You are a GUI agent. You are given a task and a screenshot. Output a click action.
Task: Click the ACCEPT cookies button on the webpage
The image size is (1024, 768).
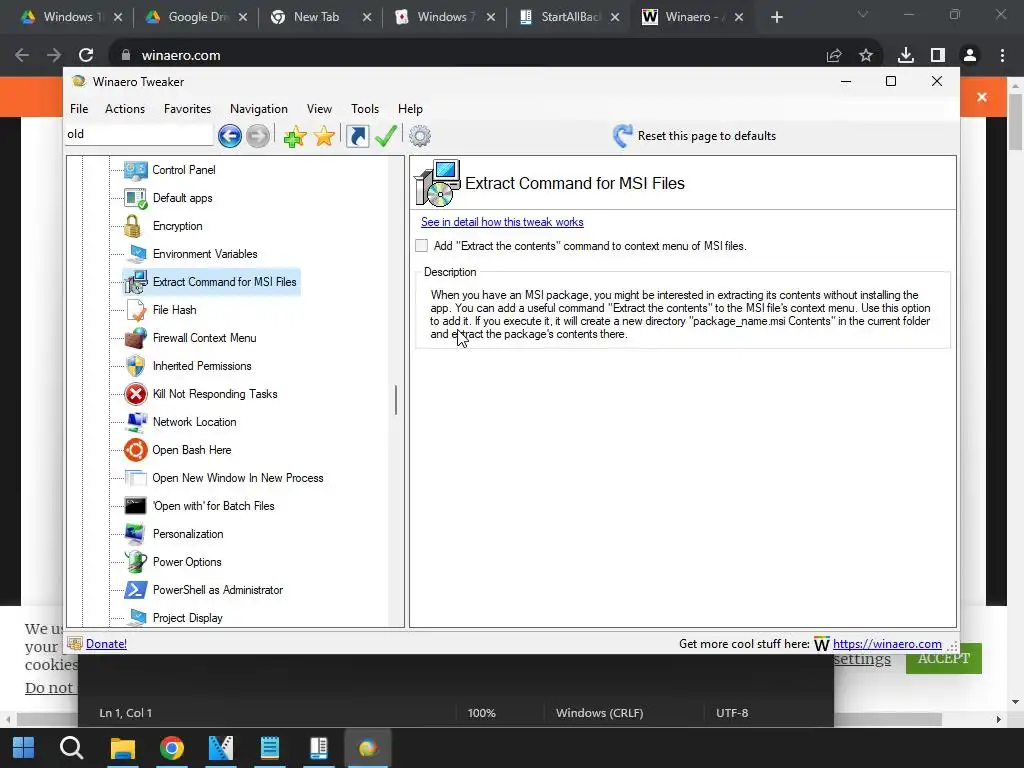coord(944,658)
